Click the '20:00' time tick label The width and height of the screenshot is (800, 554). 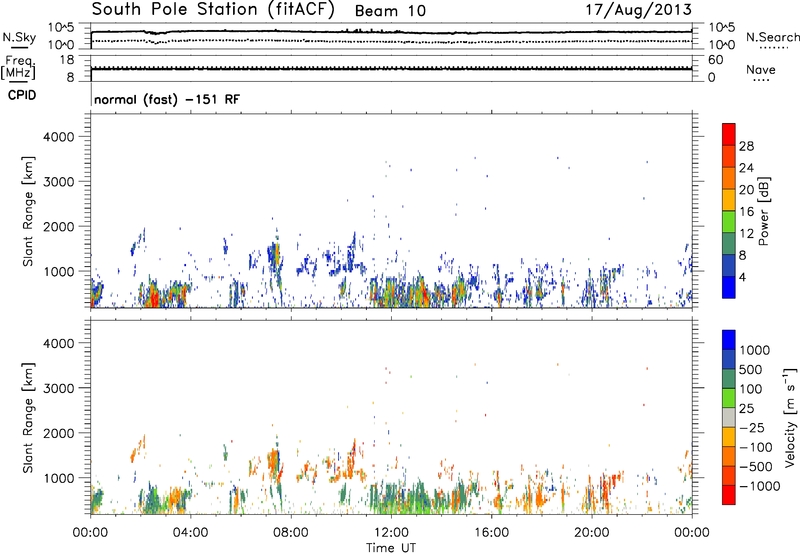click(x=591, y=533)
